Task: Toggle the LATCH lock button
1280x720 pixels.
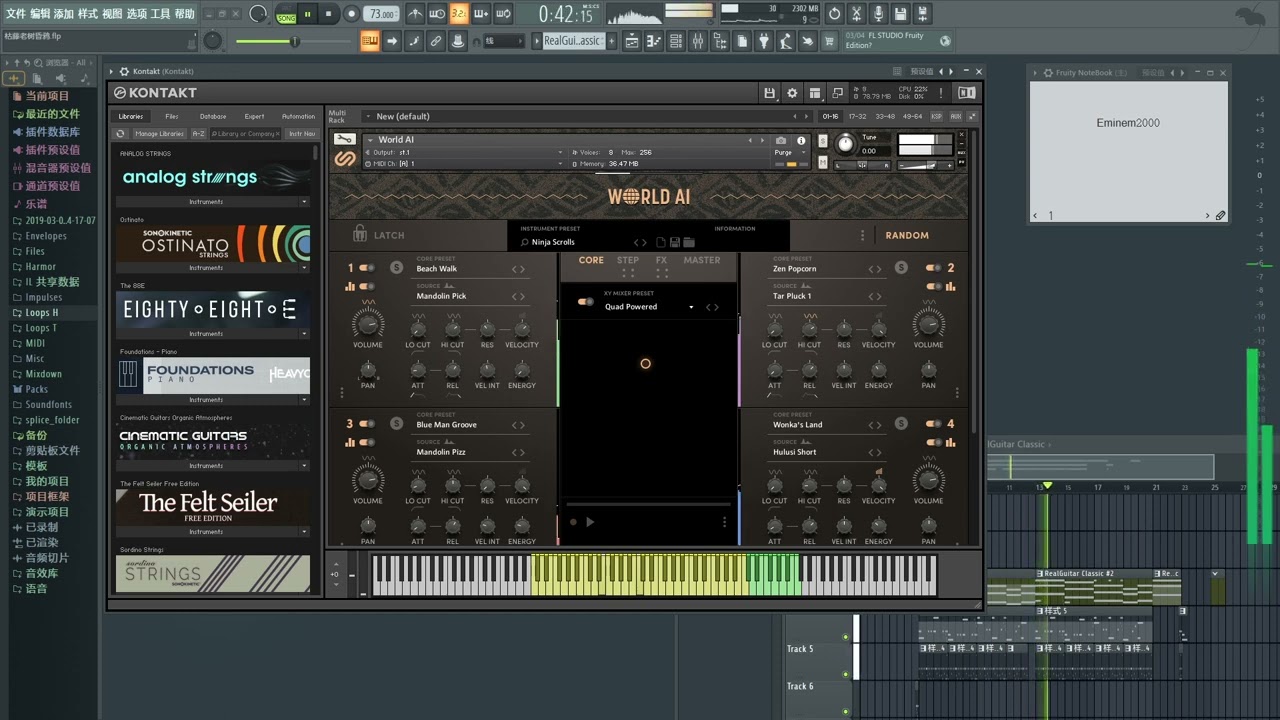Action: pos(380,235)
